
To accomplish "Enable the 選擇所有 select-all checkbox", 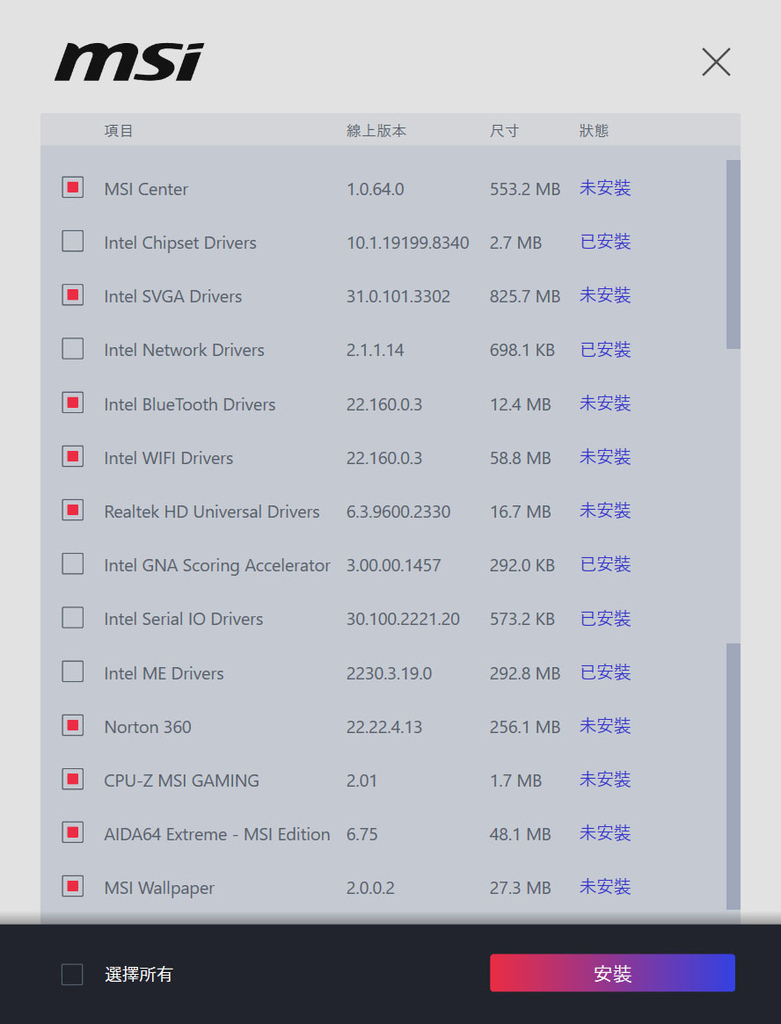I will [72, 974].
